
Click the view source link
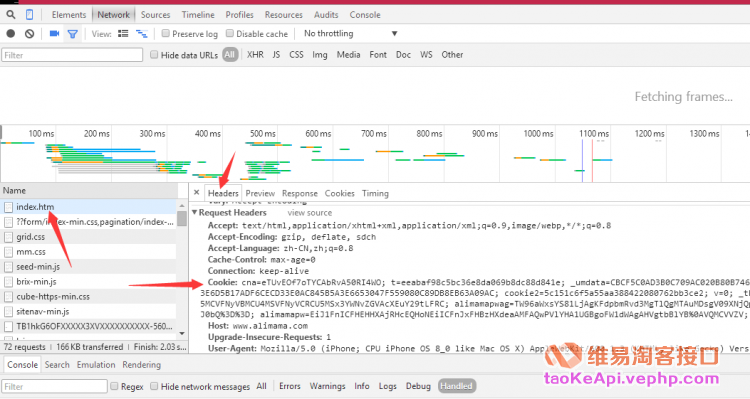309,213
